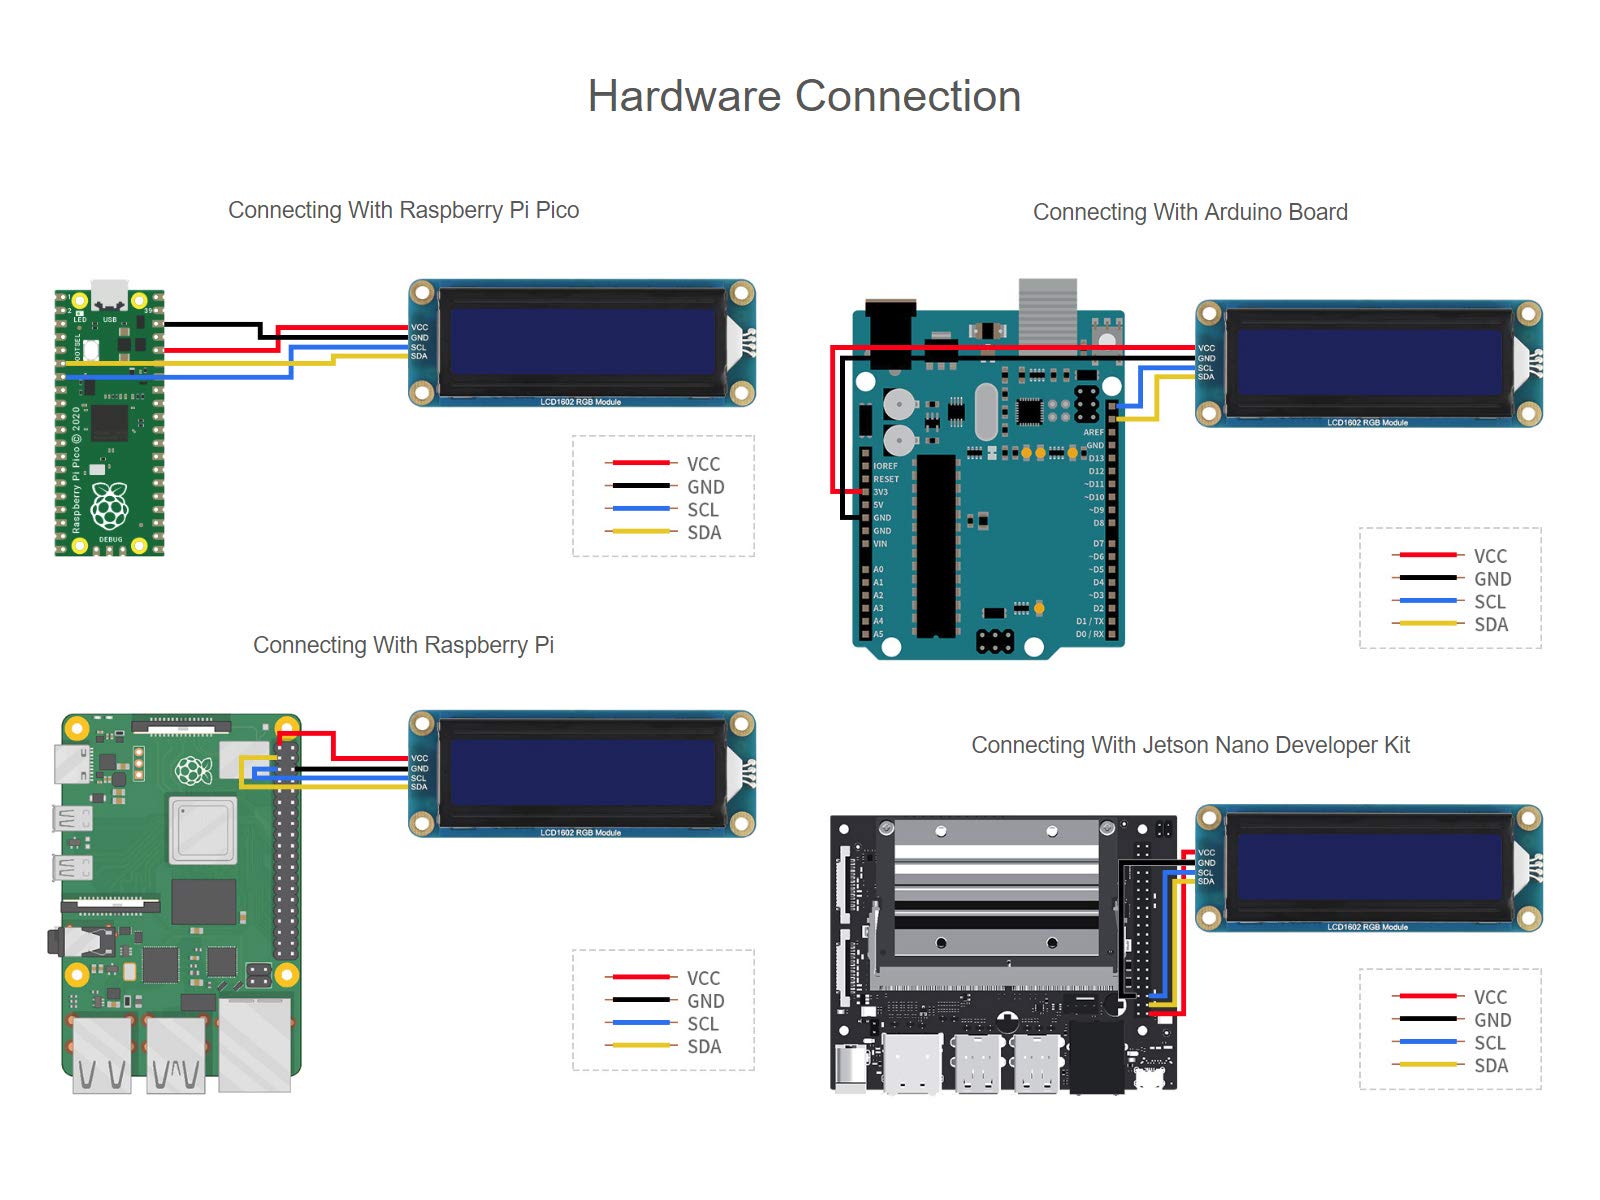Click the heatsink on the Jetson Nano

click(x=997, y=890)
